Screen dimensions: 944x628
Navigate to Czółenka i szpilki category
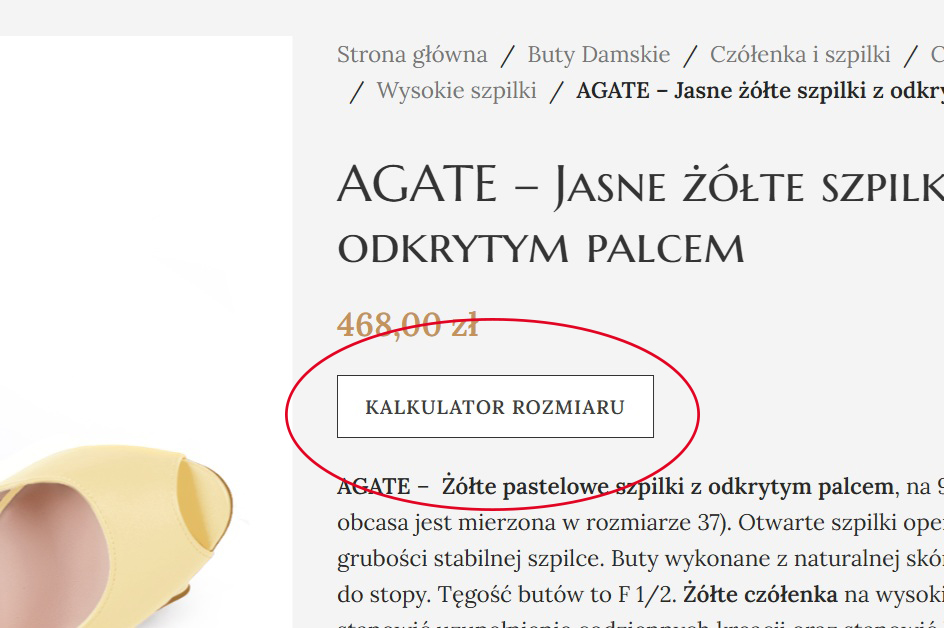800,55
